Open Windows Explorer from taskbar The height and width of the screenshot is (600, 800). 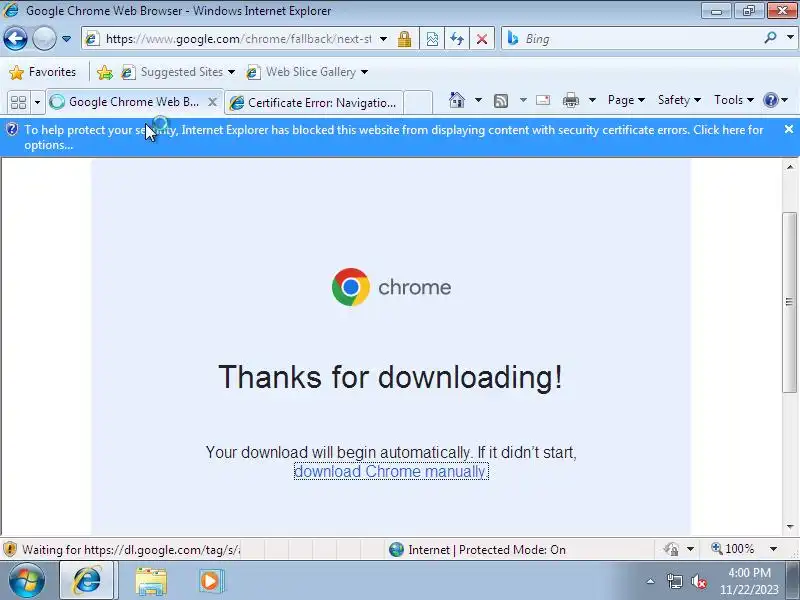[x=151, y=581]
